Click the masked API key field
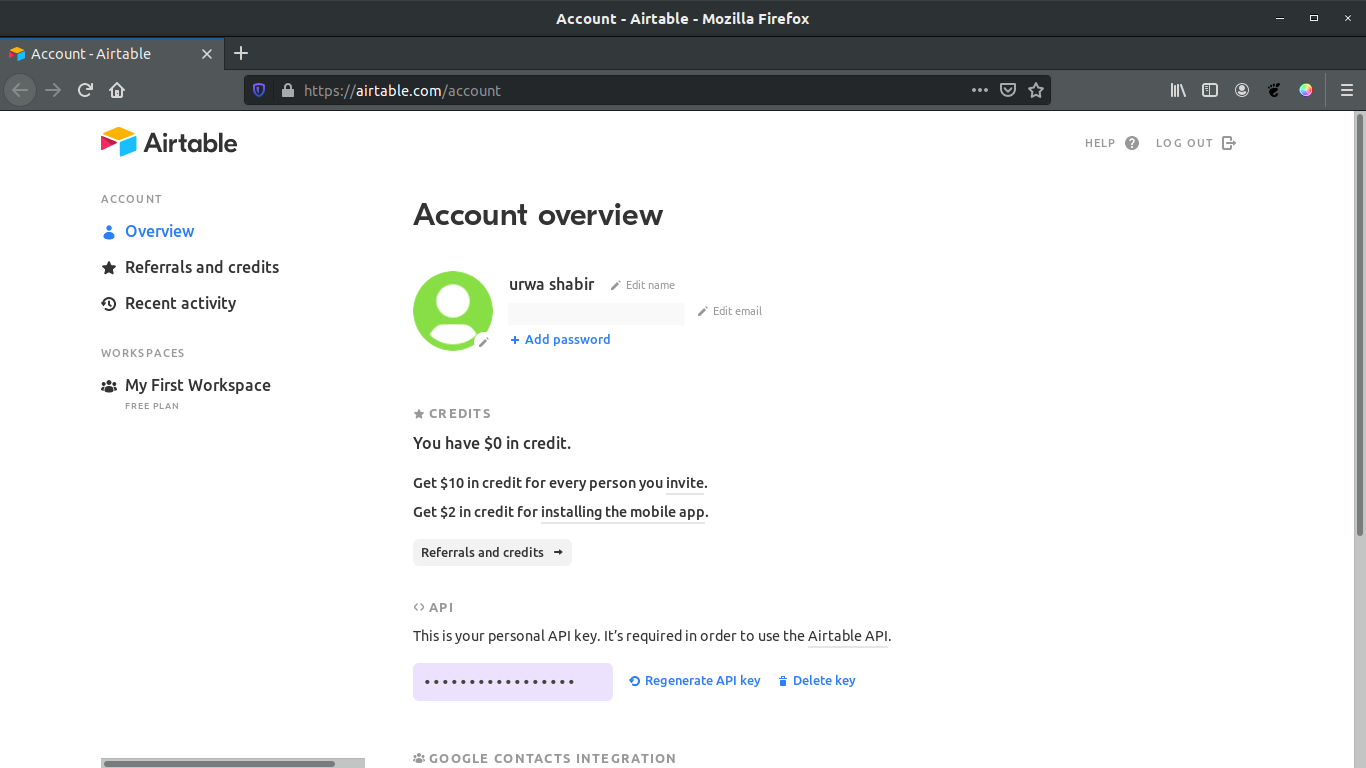The image size is (1366, 768). [x=513, y=682]
